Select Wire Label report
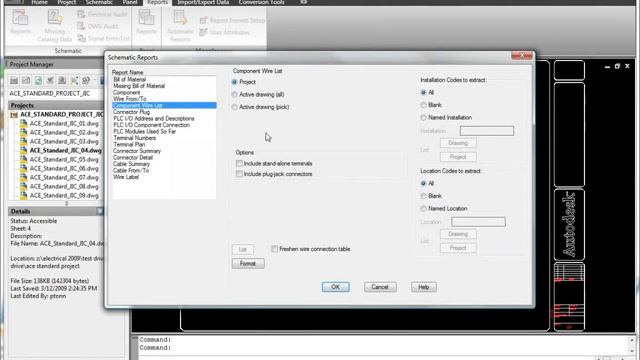The width and height of the screenshot is (640, 360). pos(126,177)
